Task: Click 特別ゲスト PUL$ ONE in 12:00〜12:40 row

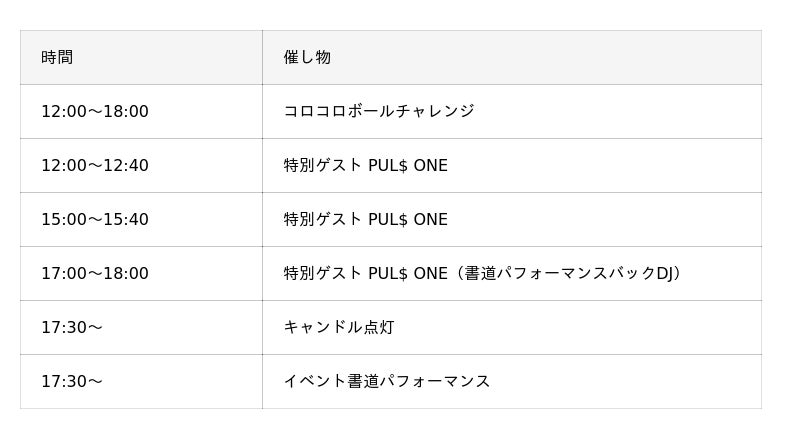Action: (365, 165)
